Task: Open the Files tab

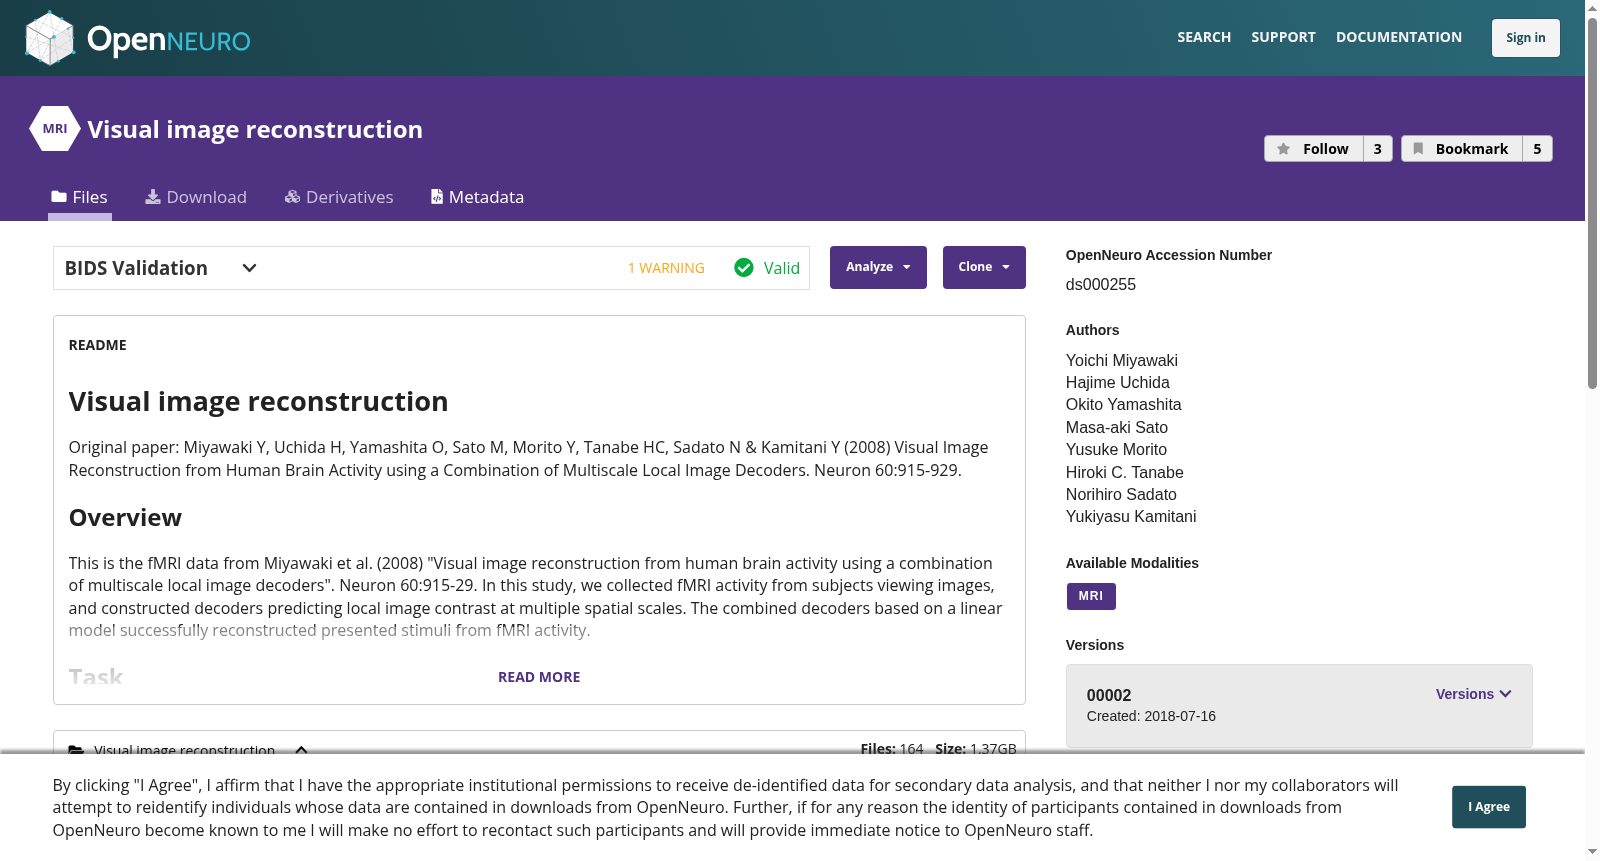Action: (x=80, y=197)
